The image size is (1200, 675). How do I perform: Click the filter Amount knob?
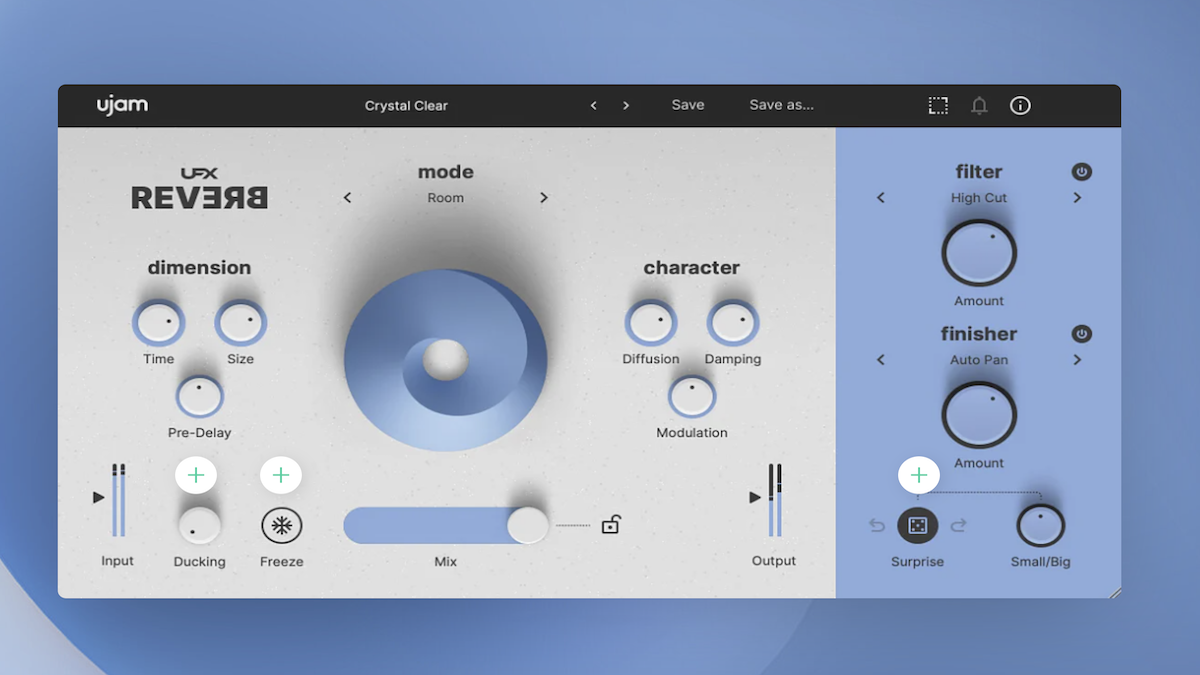tap(979, 253)
